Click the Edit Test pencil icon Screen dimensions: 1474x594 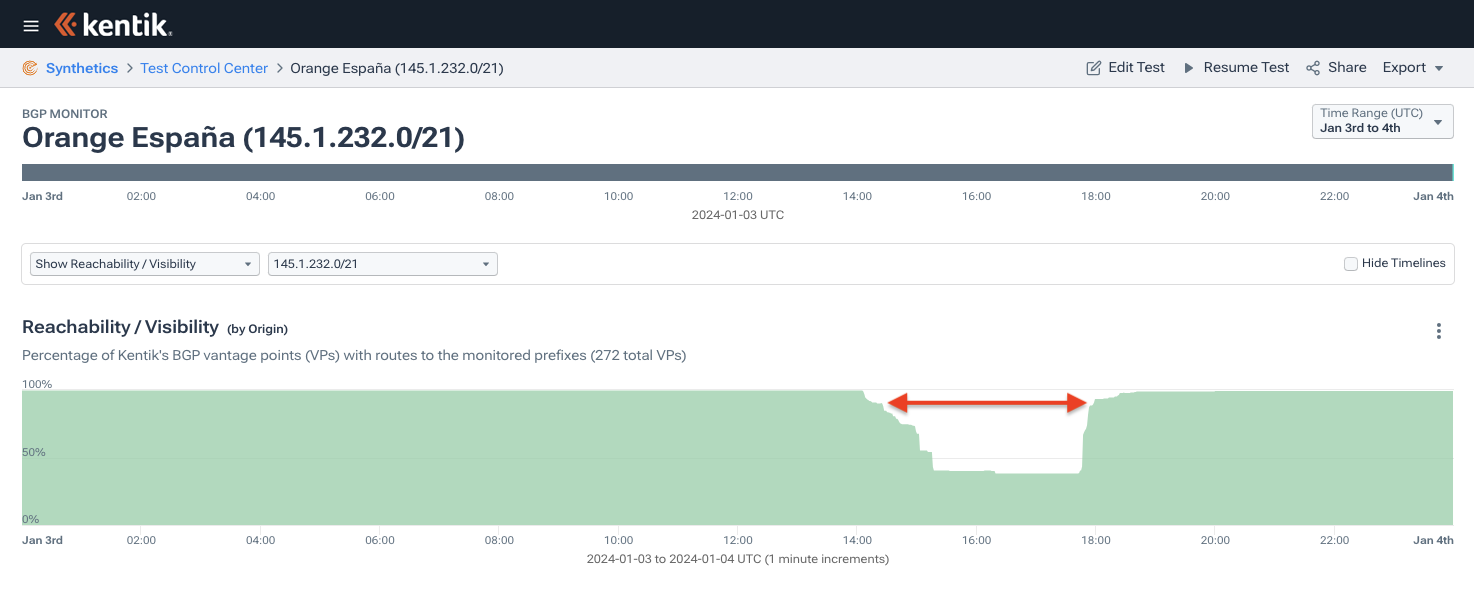[1094, 68]
